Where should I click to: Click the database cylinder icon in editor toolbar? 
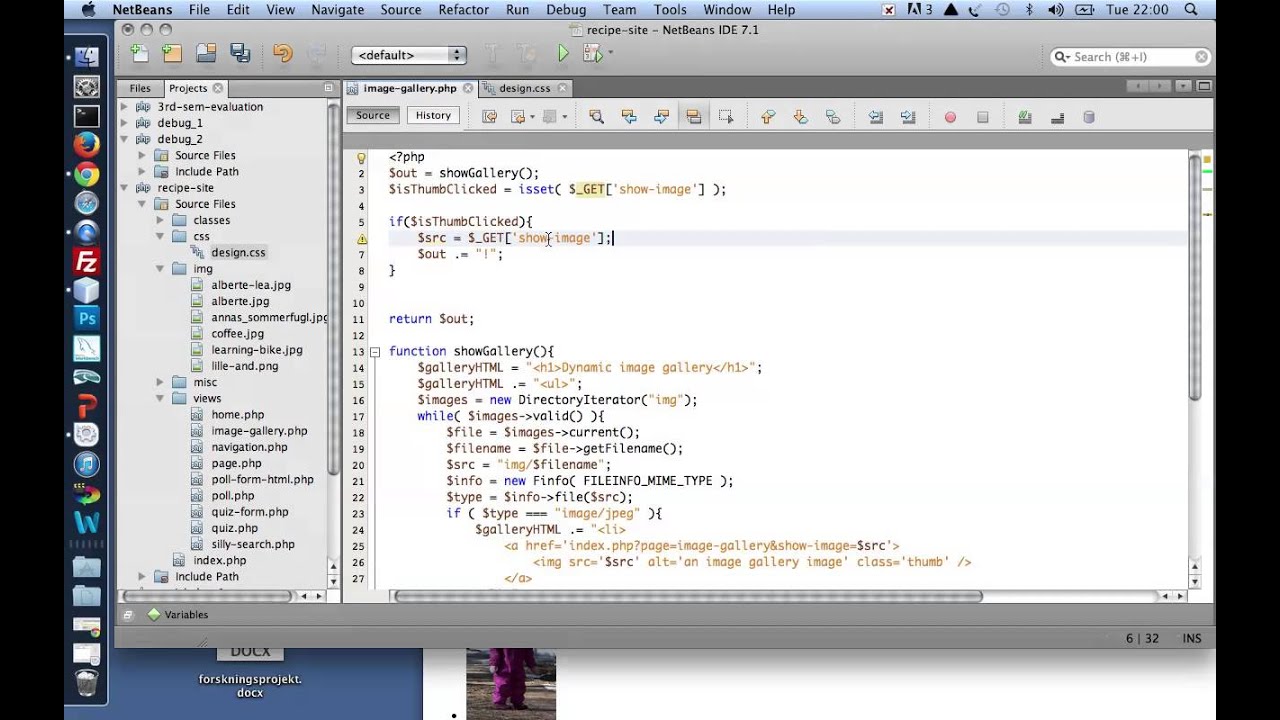(x=1089, y=117)
